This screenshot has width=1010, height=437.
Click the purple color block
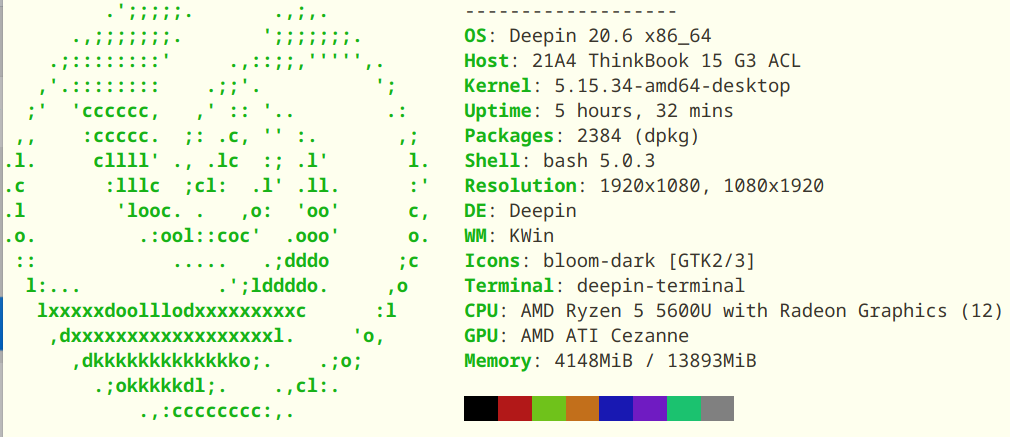[x=650, y=409]
